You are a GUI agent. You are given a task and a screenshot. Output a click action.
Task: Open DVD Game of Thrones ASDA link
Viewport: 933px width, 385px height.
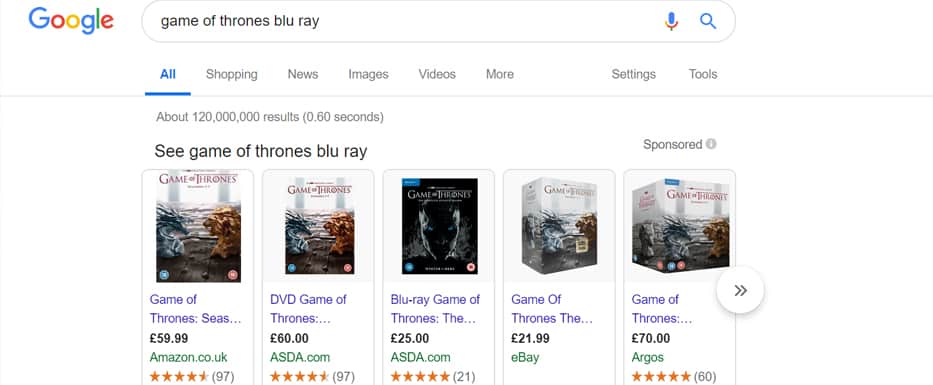pos(308,309)
